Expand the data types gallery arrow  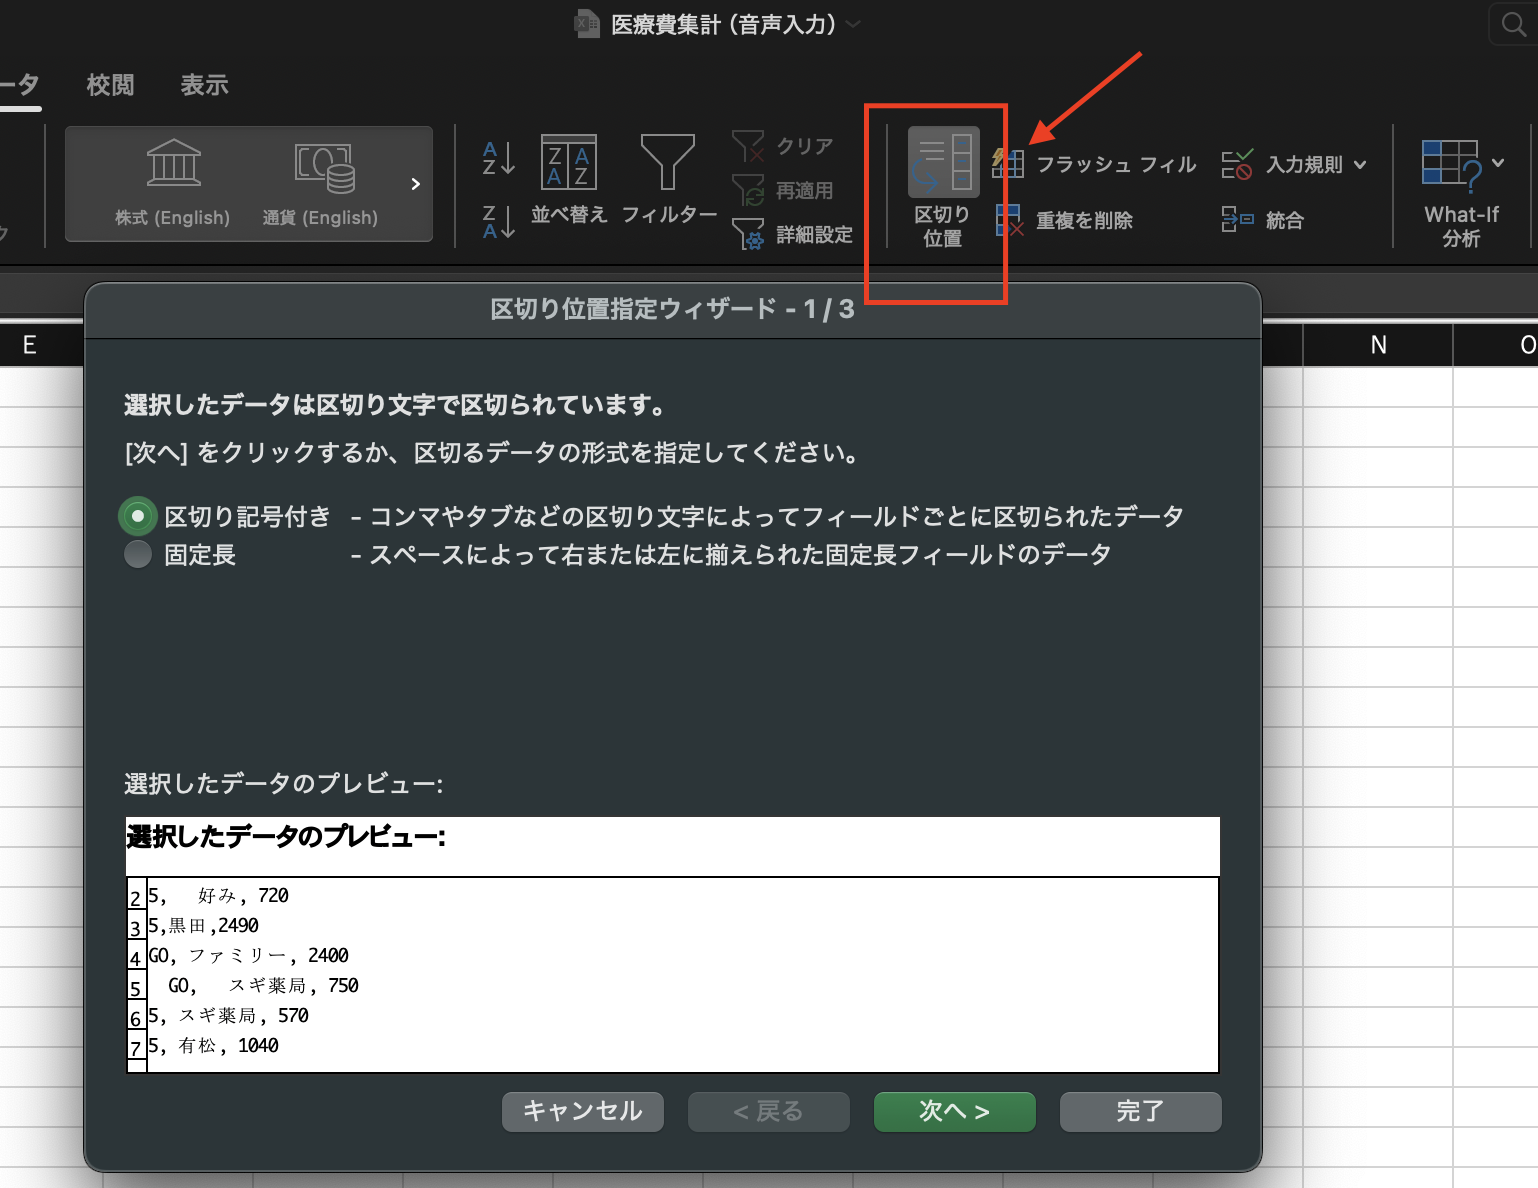415,184
